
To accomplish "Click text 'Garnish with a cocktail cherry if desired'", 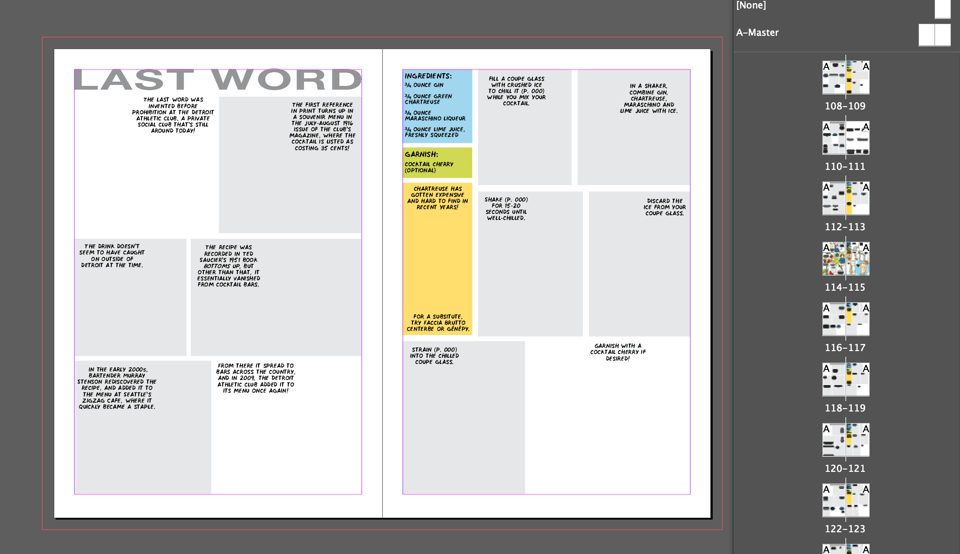I will click(x=618, y=352).
